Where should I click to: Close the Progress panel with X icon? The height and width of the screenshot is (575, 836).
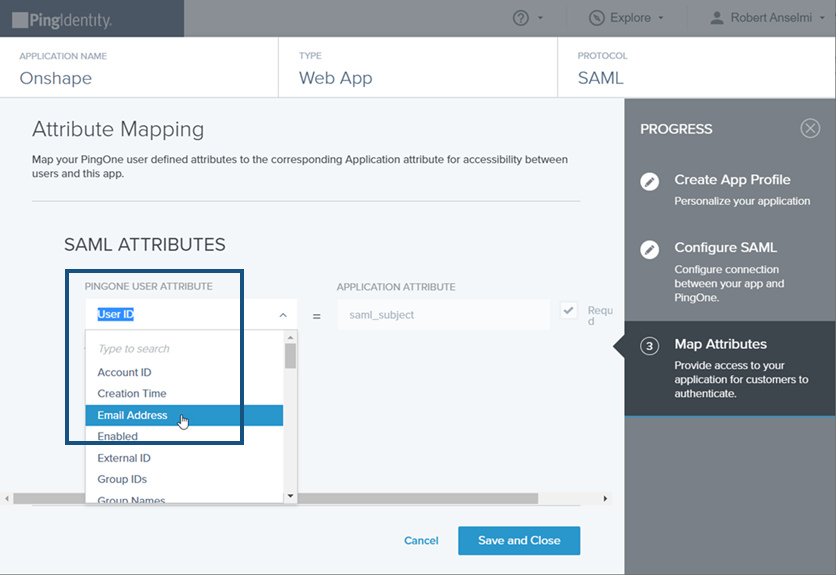pos(810,128)
